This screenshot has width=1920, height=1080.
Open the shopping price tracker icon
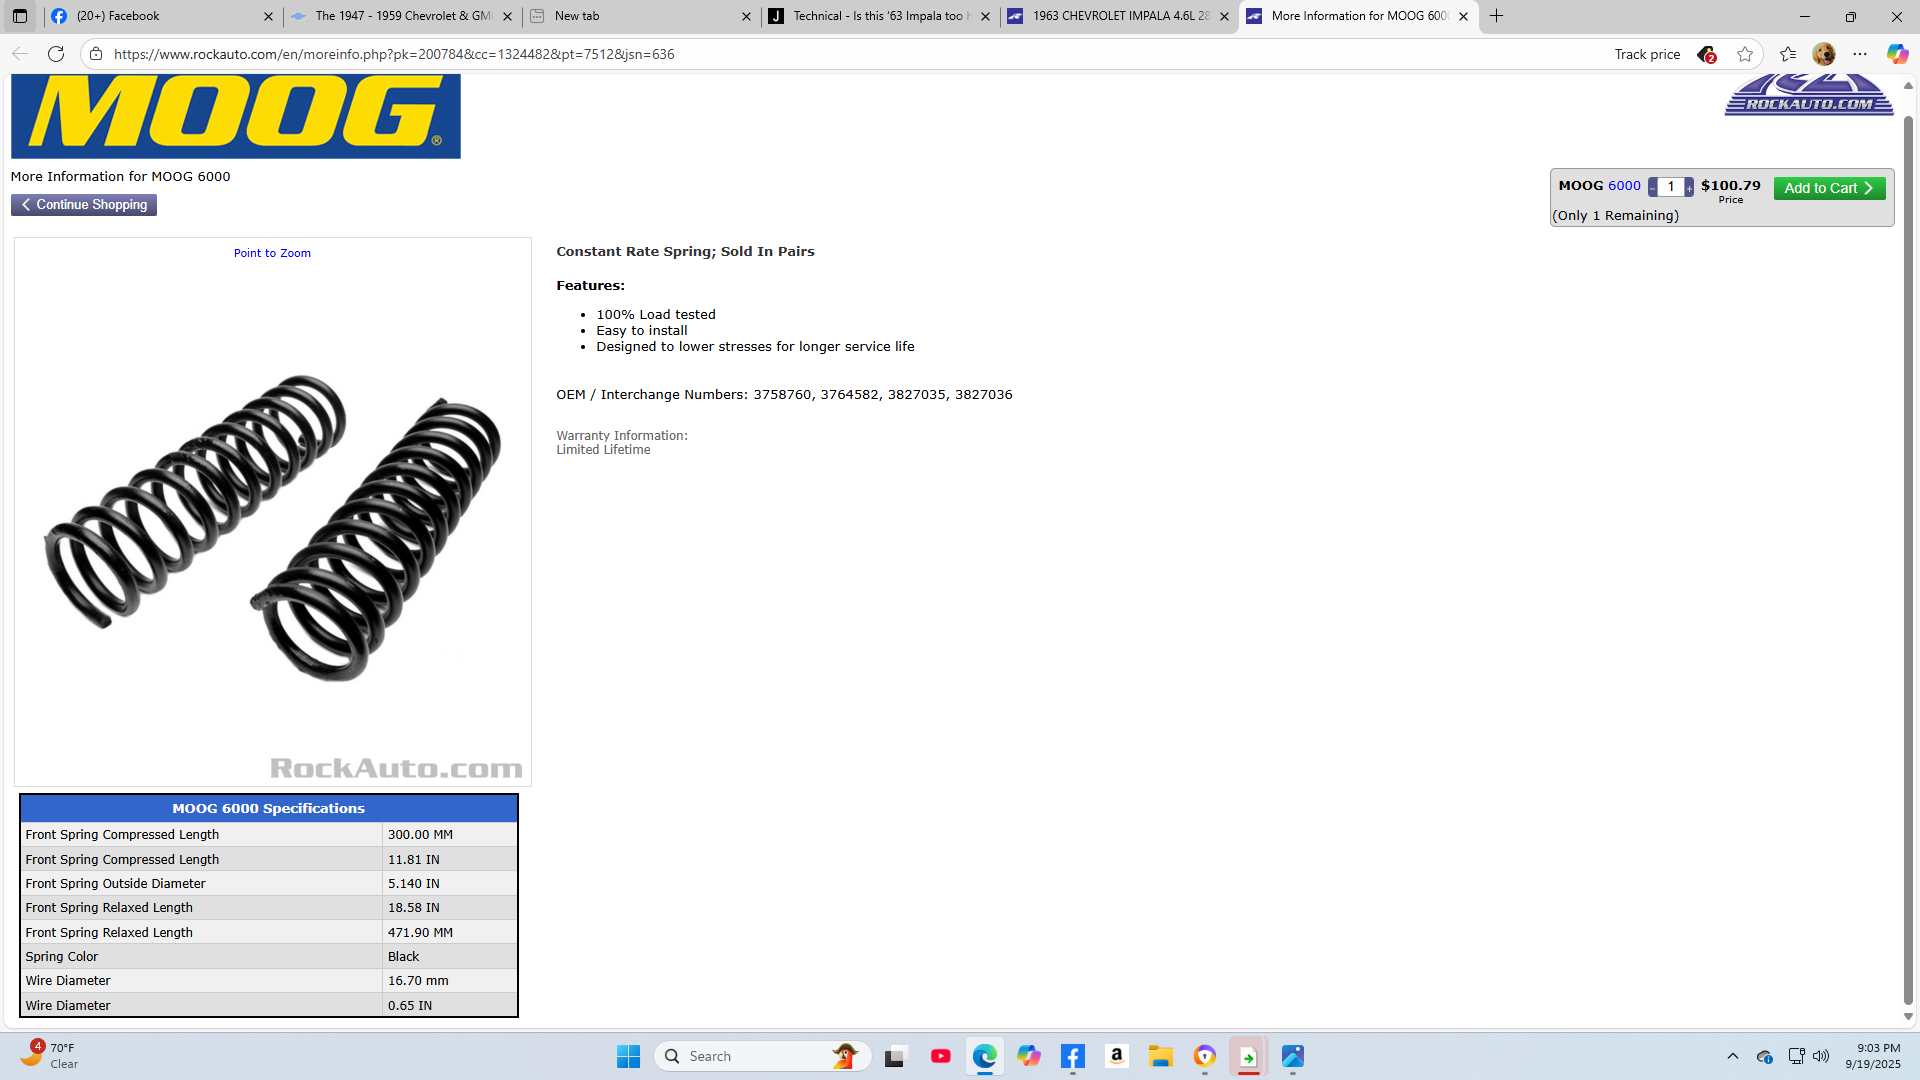point(1706,54)
